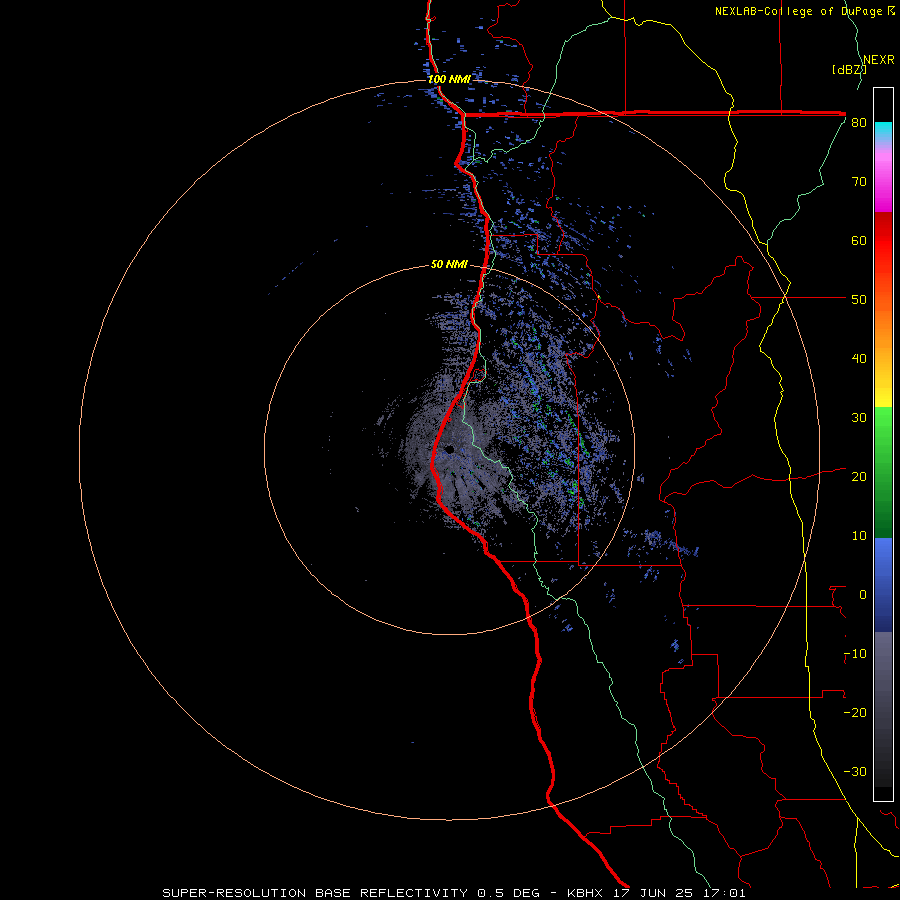Click the 40 dBZ scale value
This screenshot has height=900, width=900.
coord(859,359)
